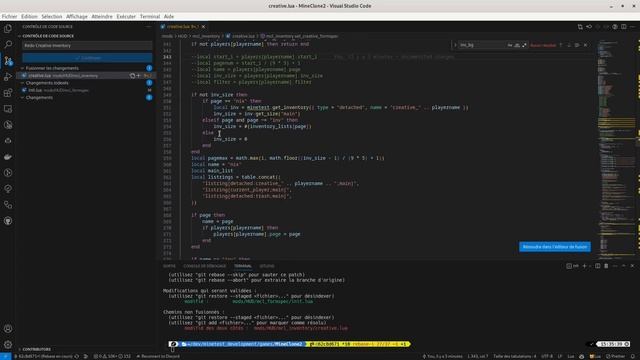Click the Continuer commit button
This screenshot has height=360, width=640.
[x=87, y=58]
